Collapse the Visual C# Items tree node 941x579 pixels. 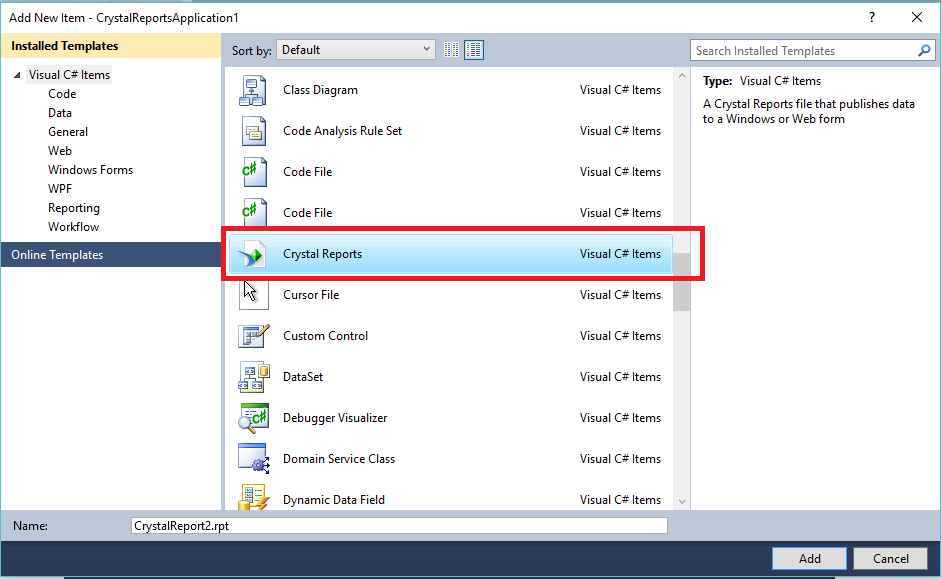point(17,75)
